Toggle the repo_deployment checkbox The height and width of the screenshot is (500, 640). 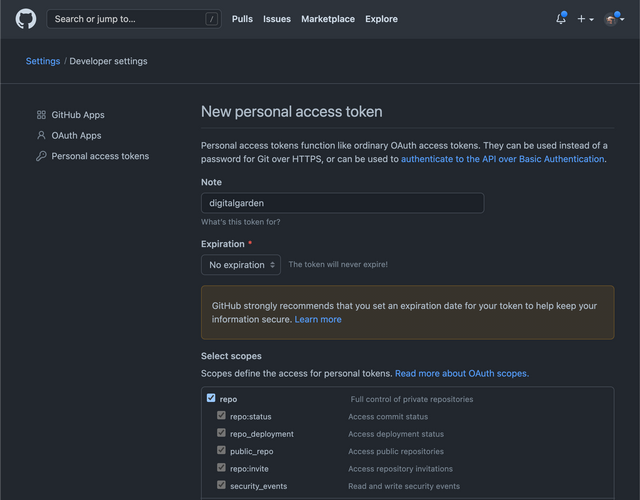click(x=221, y=433)
